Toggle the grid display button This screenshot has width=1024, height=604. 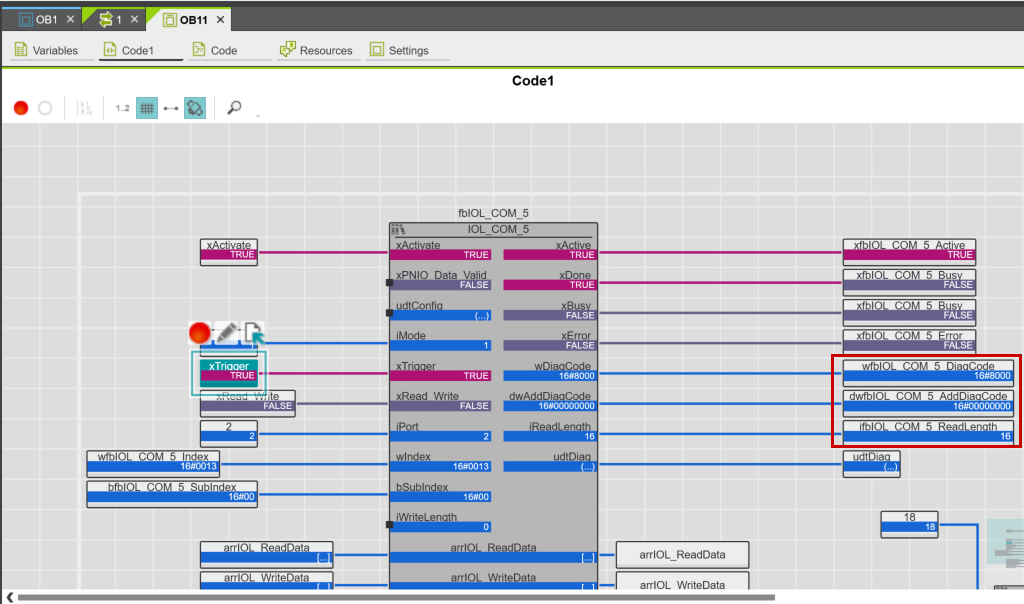click(x=147, y=108)
